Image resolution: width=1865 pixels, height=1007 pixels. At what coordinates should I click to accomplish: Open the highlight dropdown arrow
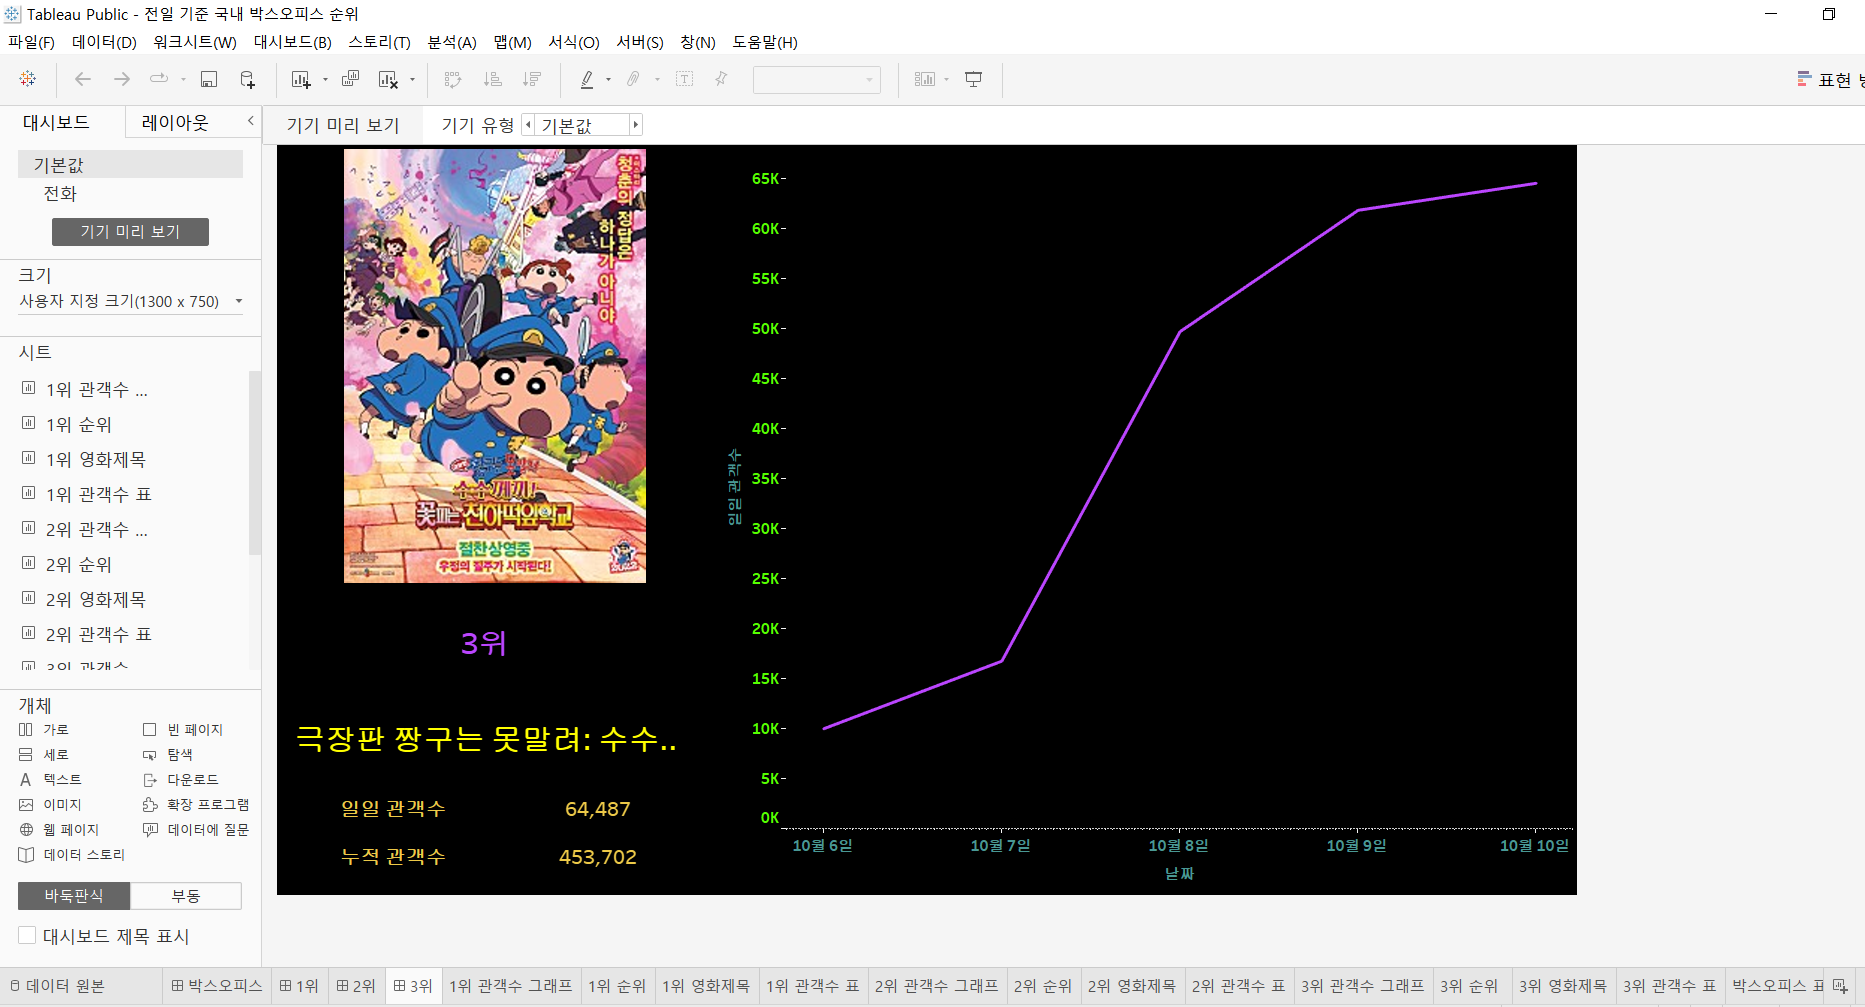pyautogui.click(x=608, y=80)
